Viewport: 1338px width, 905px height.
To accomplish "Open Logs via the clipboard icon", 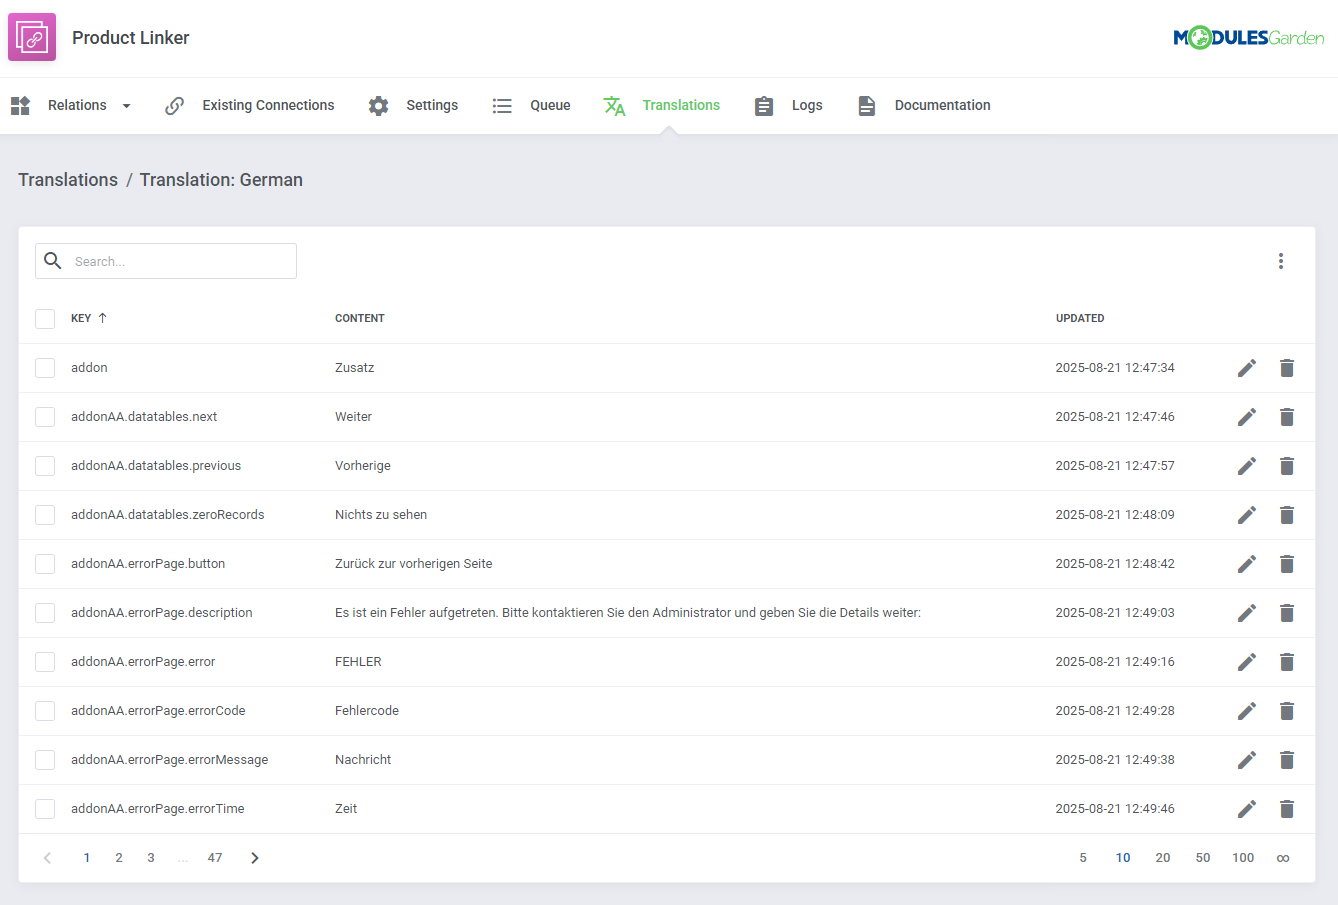I will tap(763, 105).
